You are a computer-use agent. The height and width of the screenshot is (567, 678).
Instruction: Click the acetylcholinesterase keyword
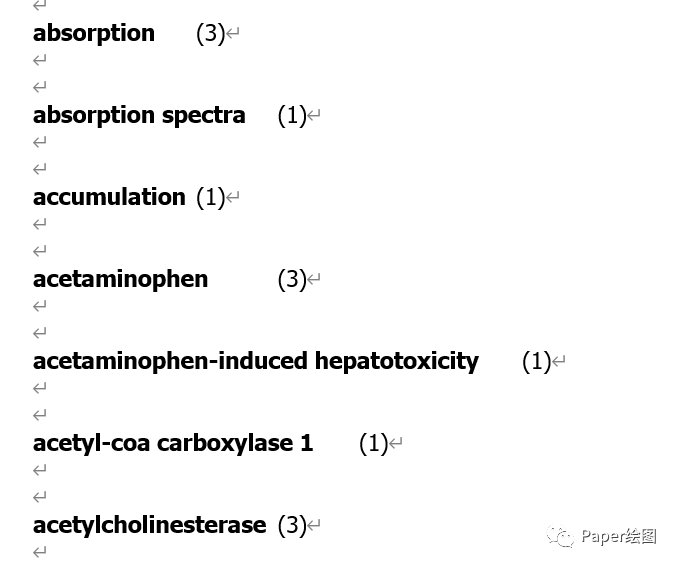click(x=150, y=525)
